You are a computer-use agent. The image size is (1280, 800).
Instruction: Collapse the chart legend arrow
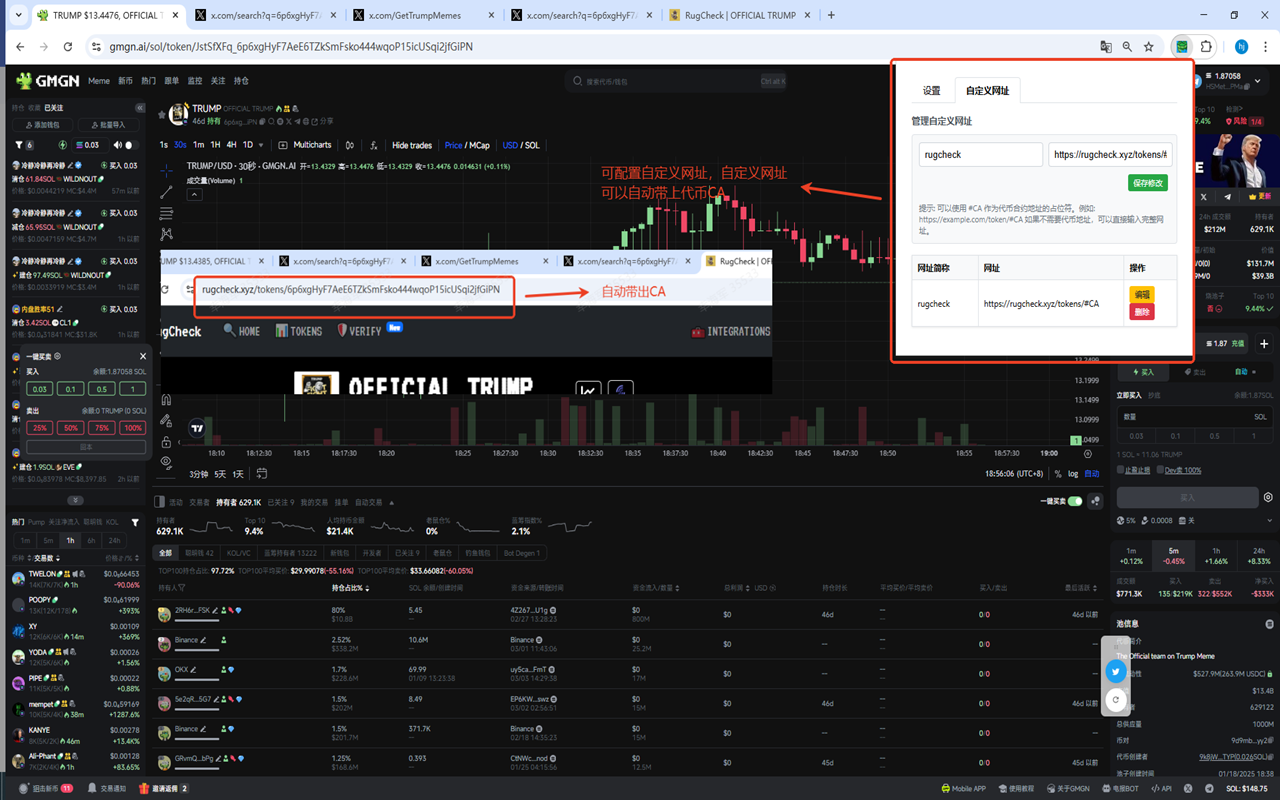[194, 195]
